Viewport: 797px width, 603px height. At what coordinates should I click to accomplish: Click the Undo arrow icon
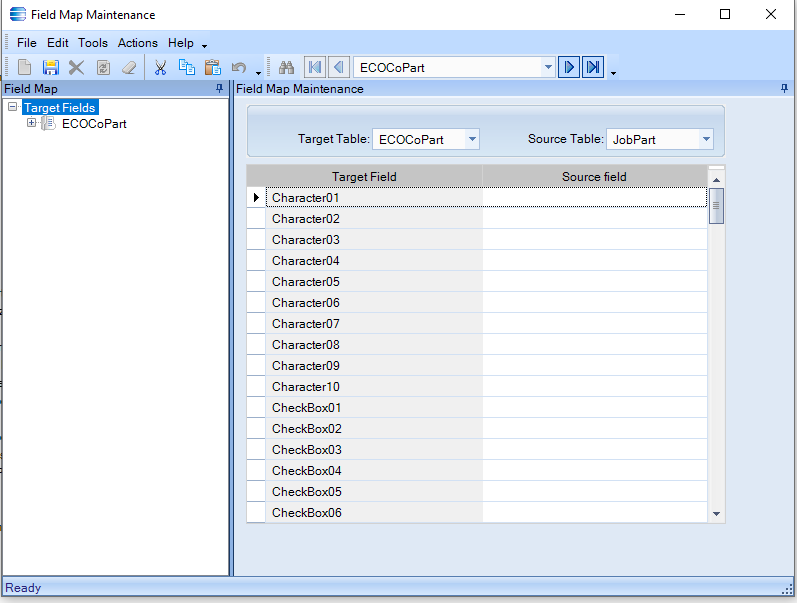(x=239, y=67)
